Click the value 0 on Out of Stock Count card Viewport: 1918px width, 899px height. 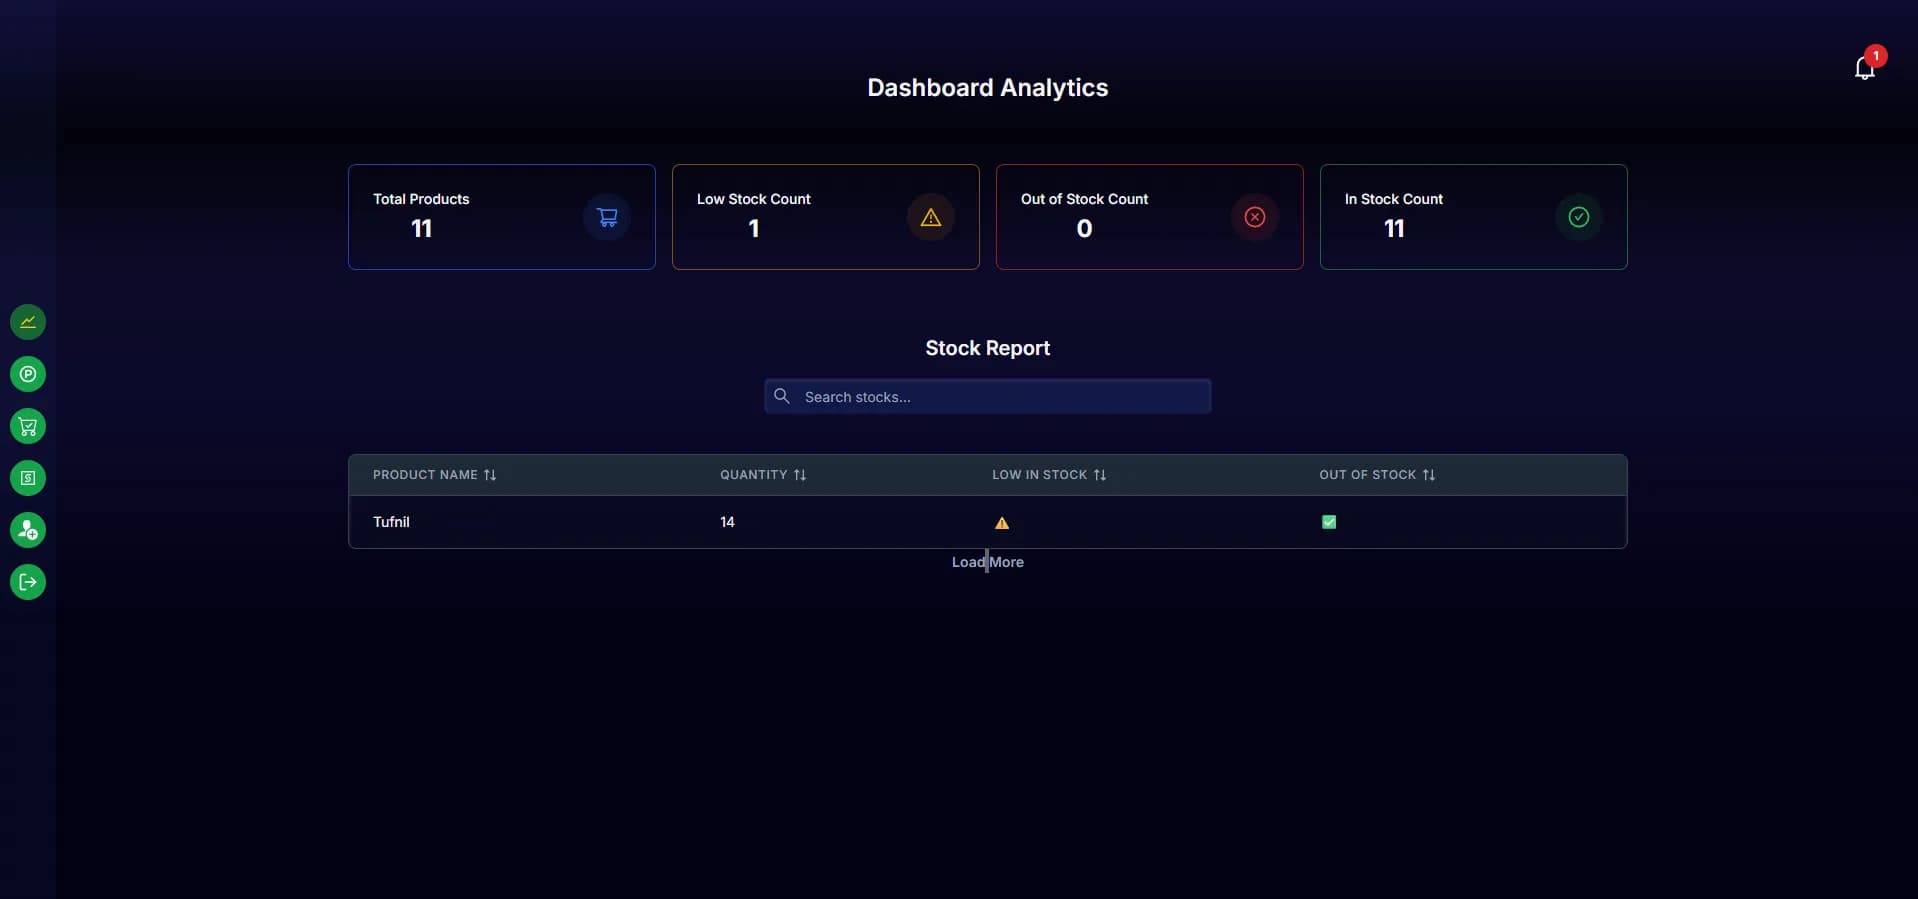(x=1084, y=229)
